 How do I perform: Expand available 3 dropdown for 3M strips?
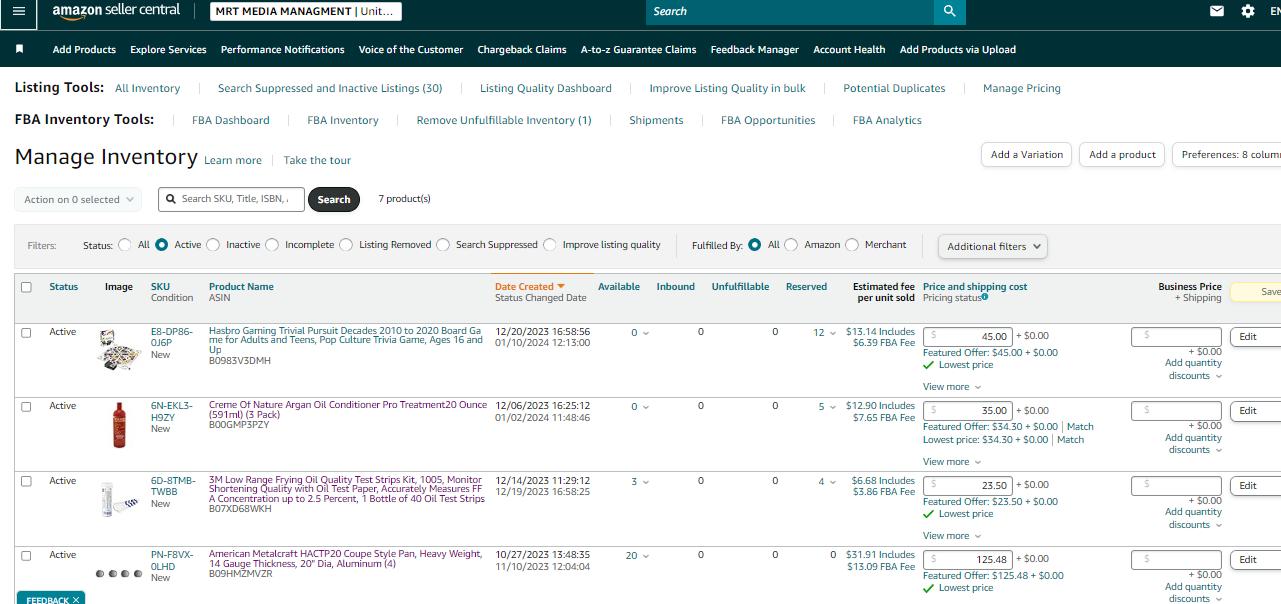pos(640,482)
